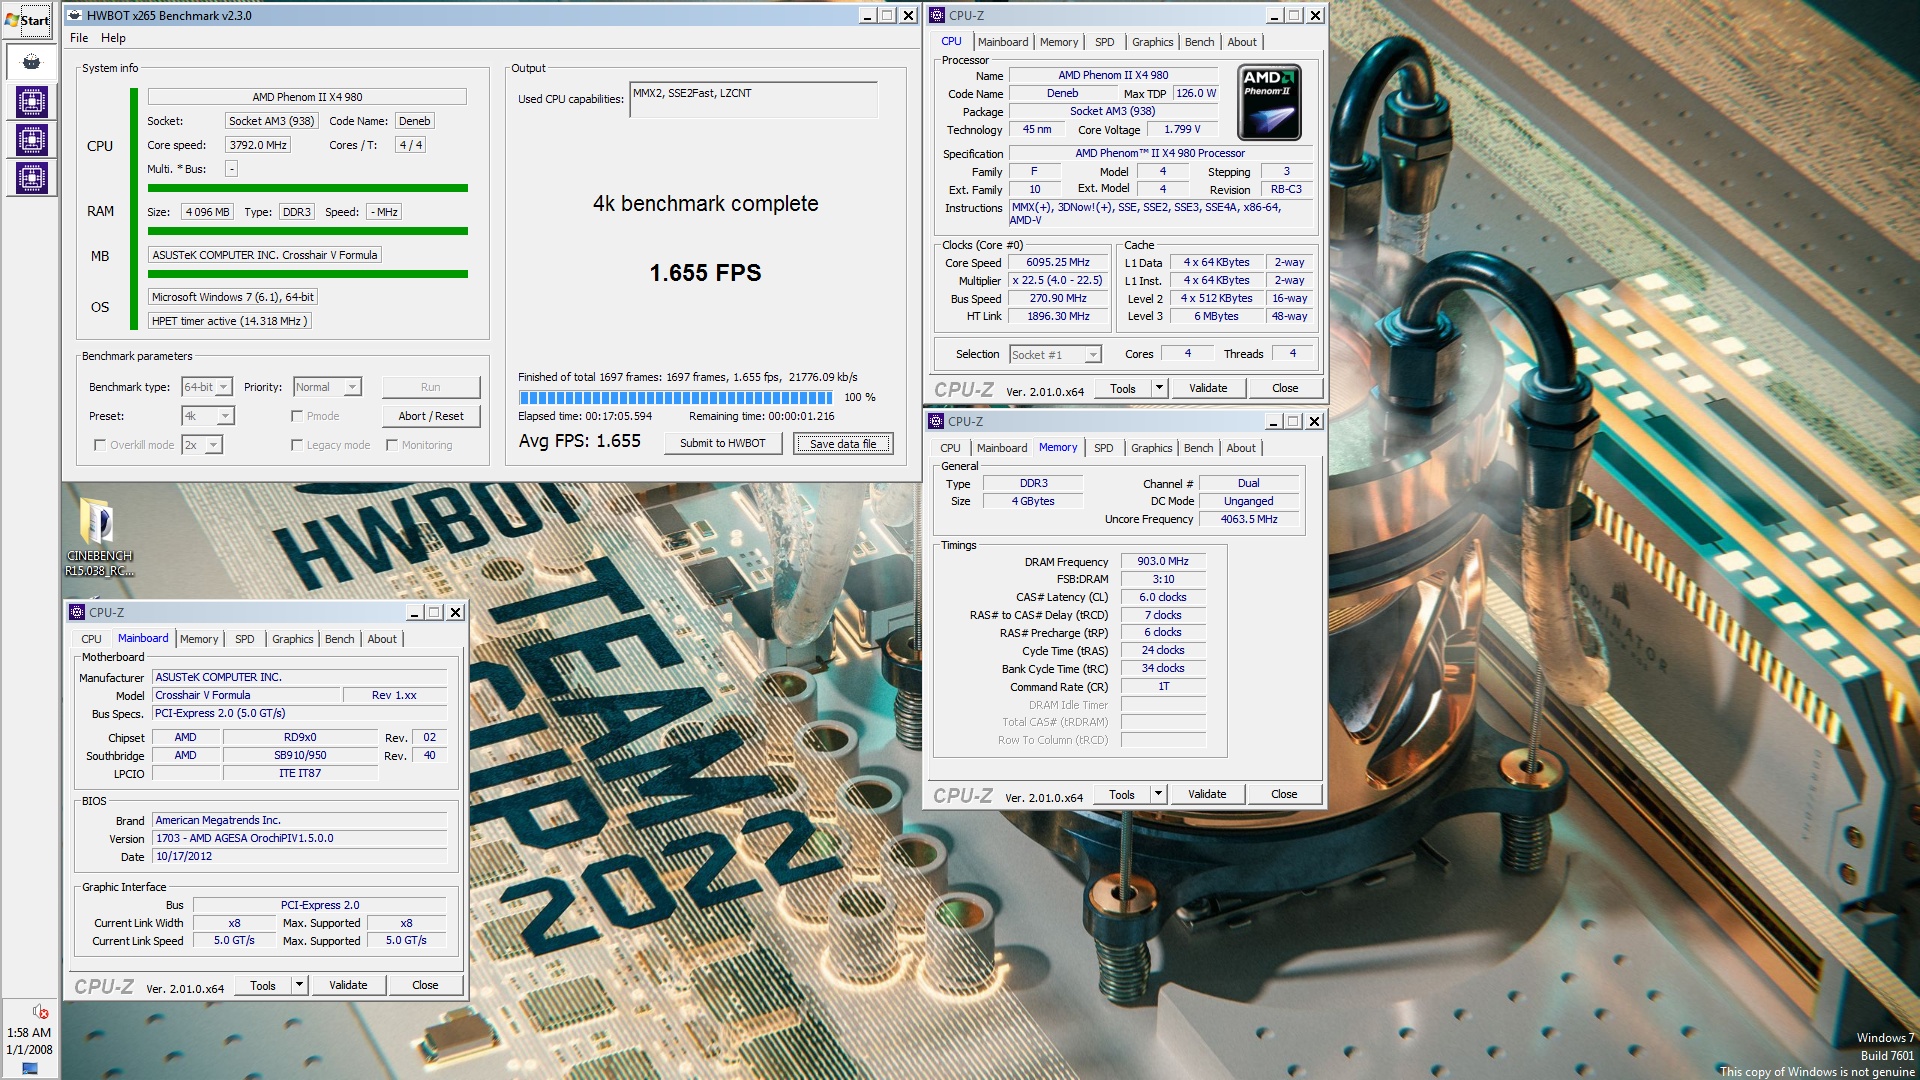The image size is (1920, 1080).
Task: Open the CINEBENCH R15 desktop folder
Action: [x=99, y=538]
